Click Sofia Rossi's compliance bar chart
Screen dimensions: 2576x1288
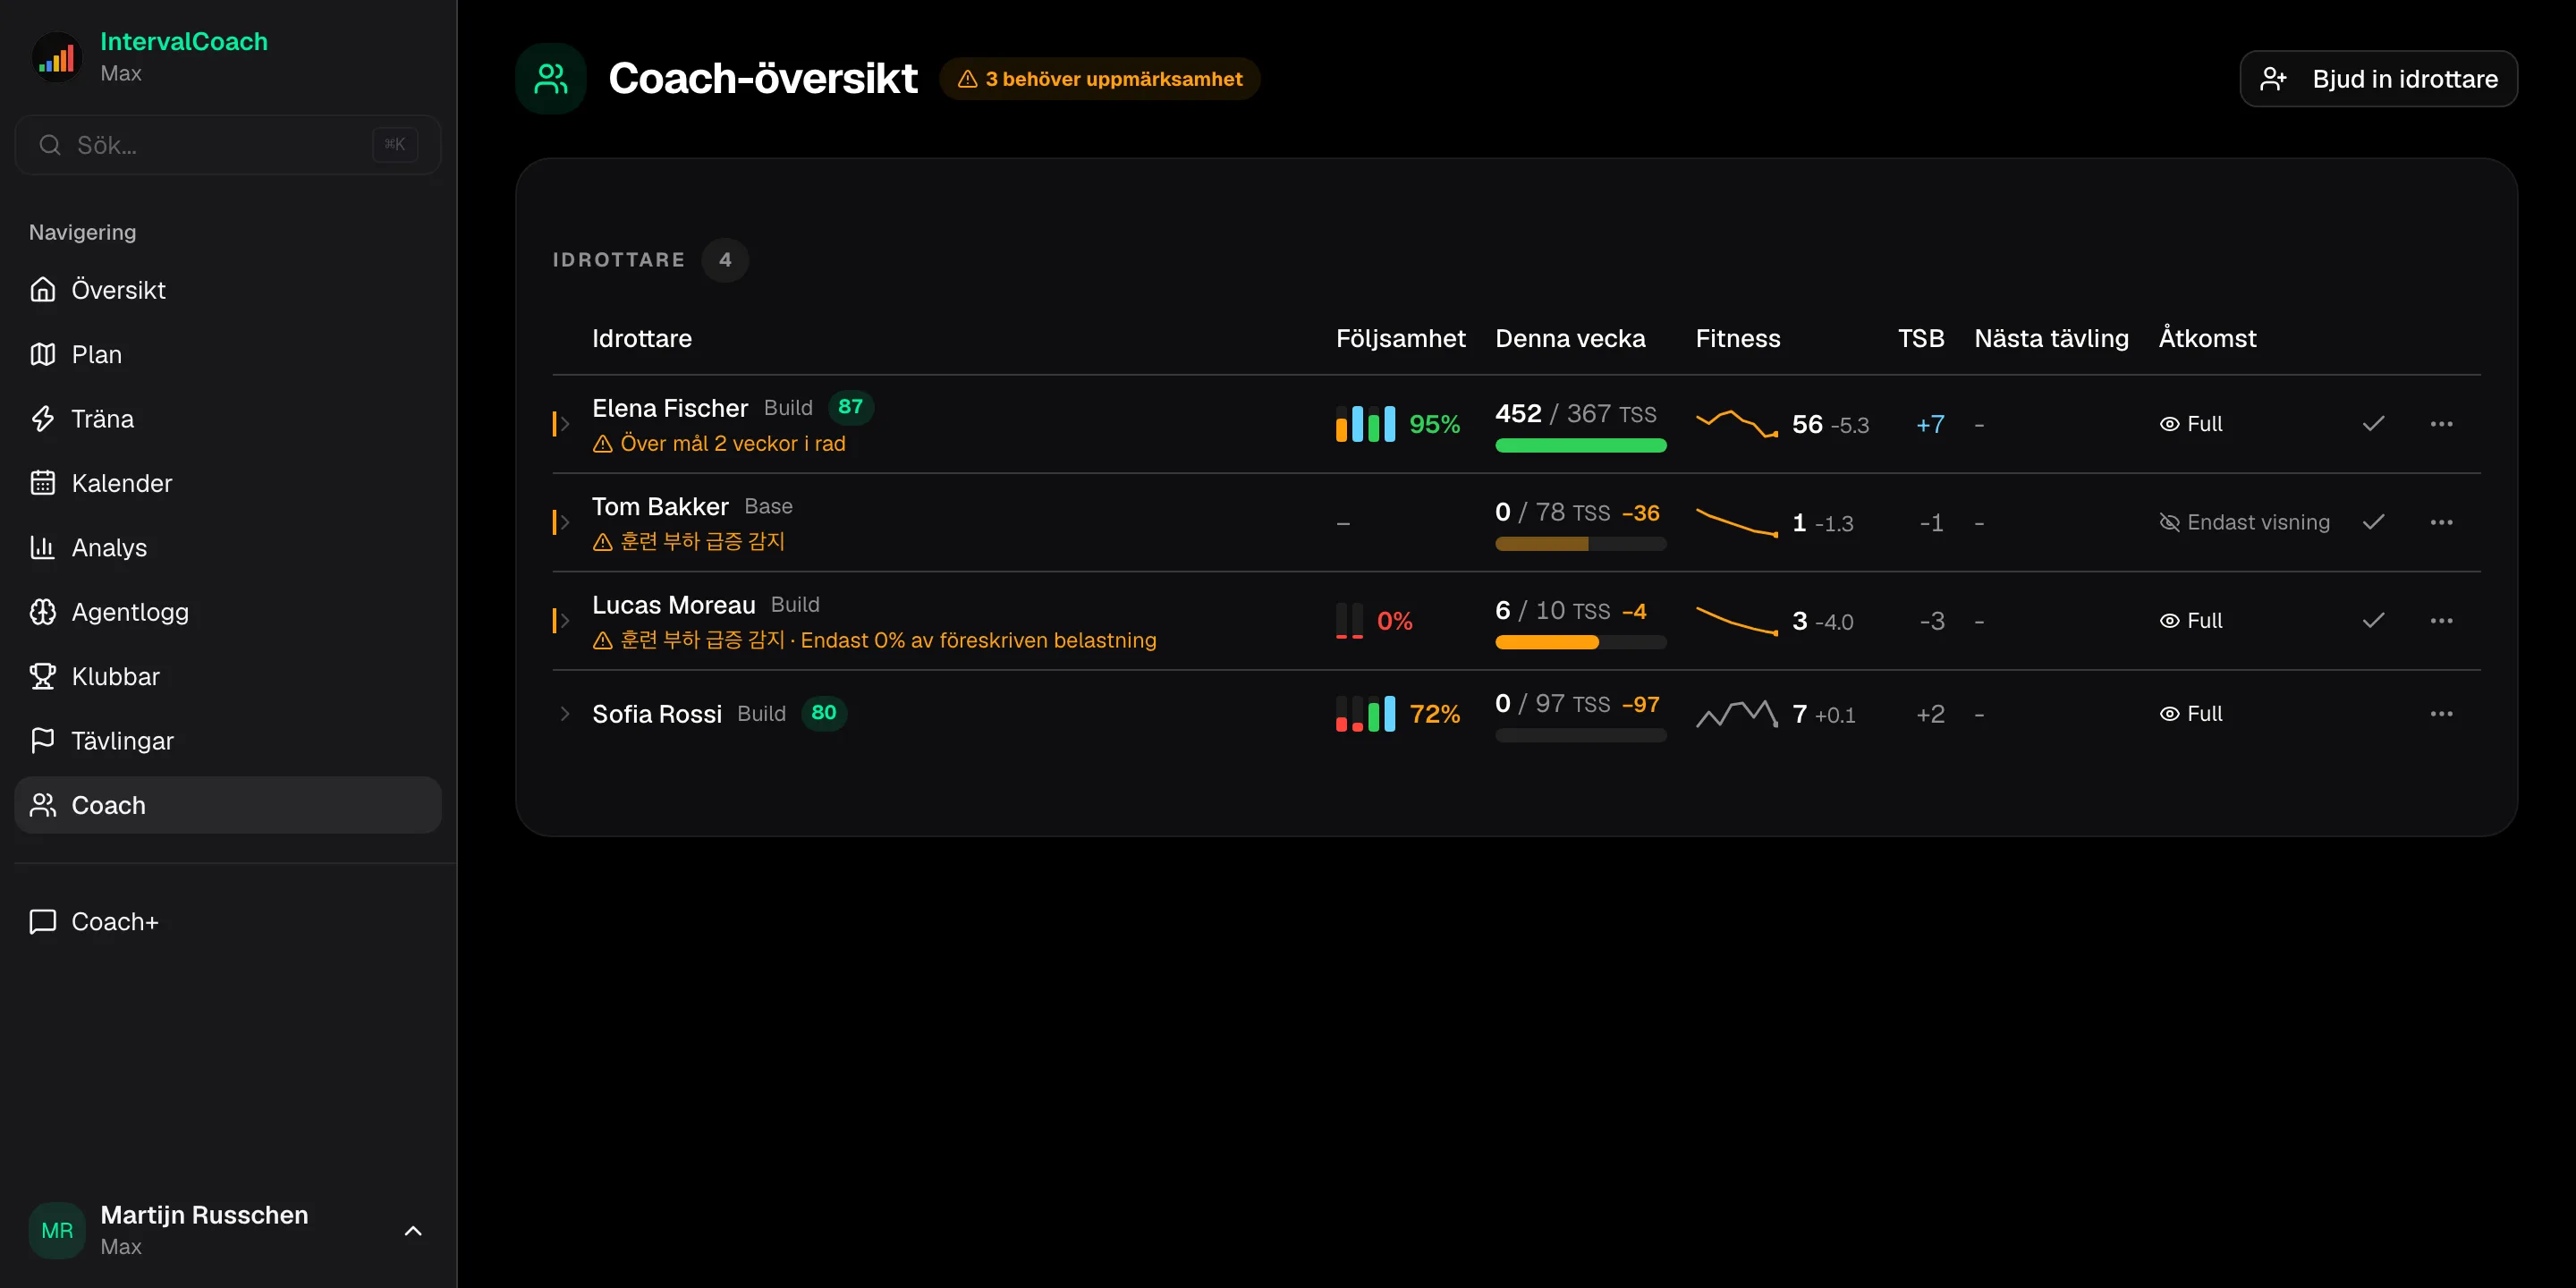1365,714
